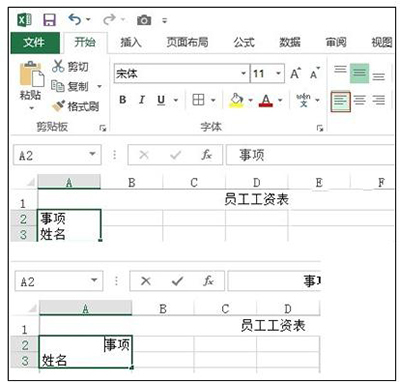Click the redo arrow icon

pyautogui.click(x=109, y=20)
